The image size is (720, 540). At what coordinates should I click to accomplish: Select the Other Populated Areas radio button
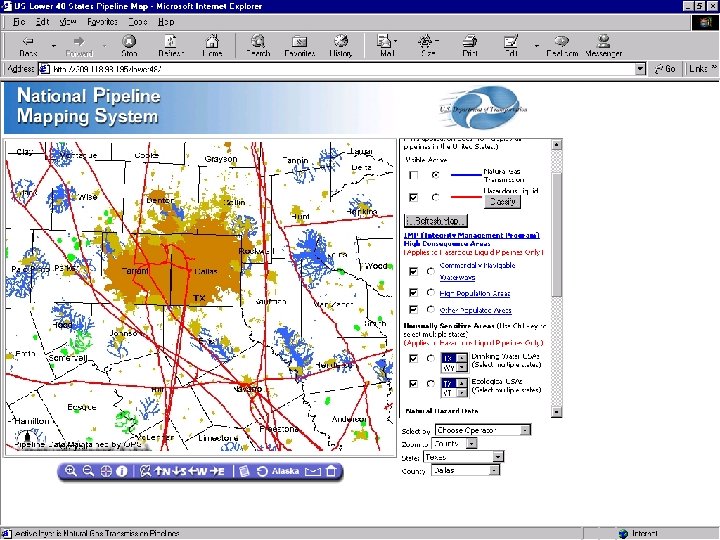tap(430, 311)
